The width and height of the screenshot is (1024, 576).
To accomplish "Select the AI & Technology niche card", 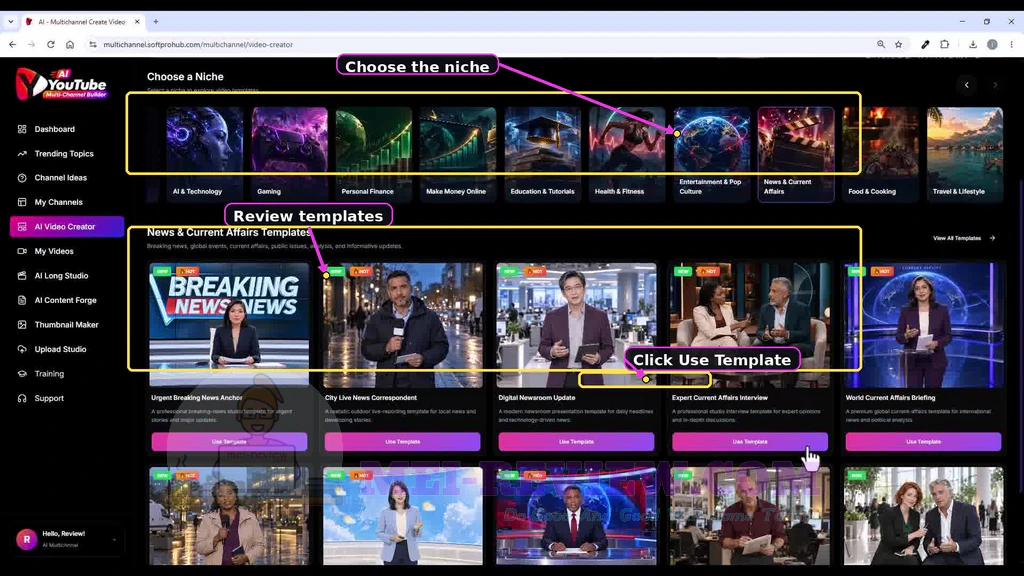I will coord(204,154).
